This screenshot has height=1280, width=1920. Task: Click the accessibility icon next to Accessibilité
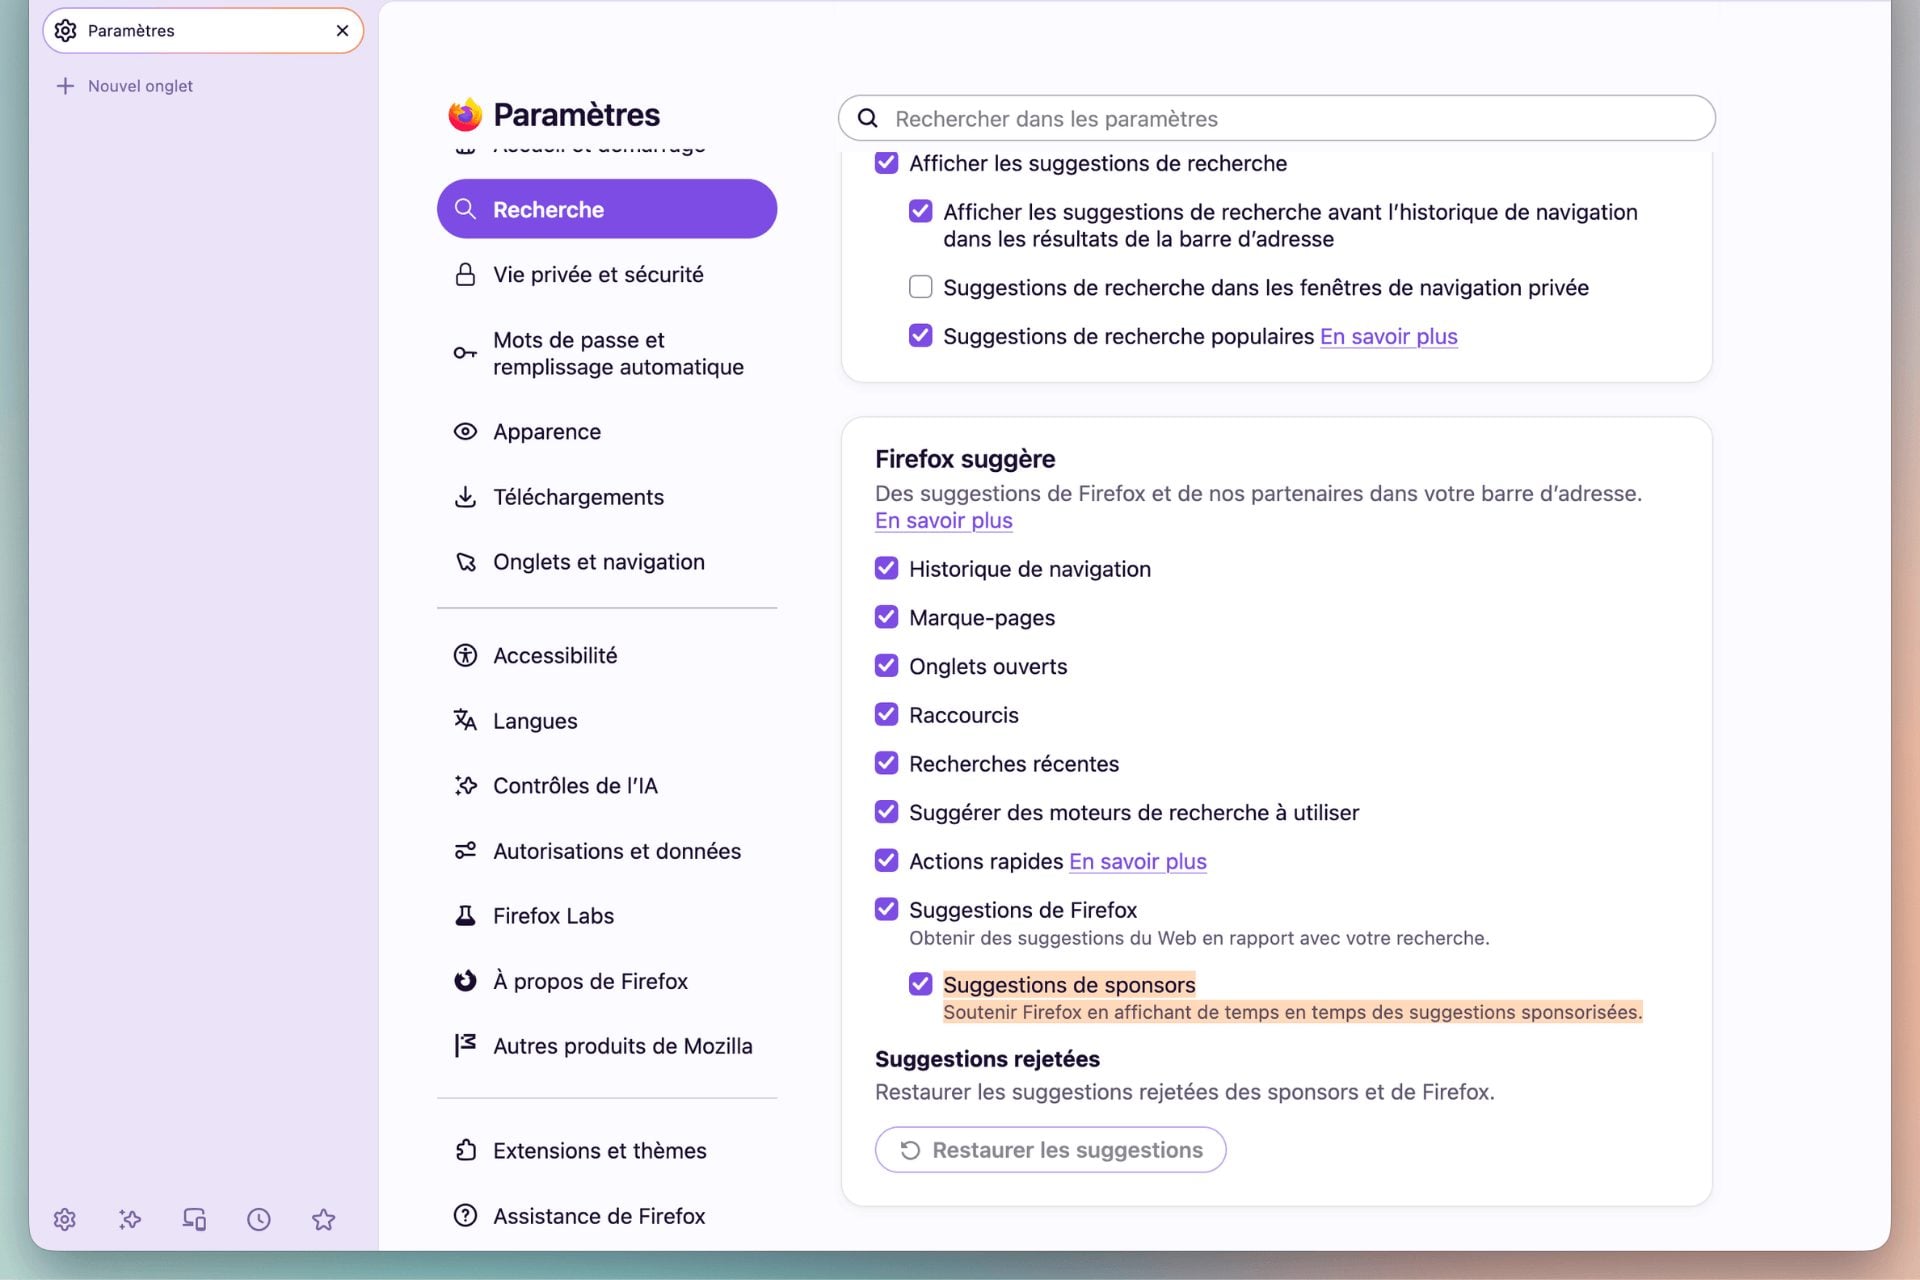465,655
